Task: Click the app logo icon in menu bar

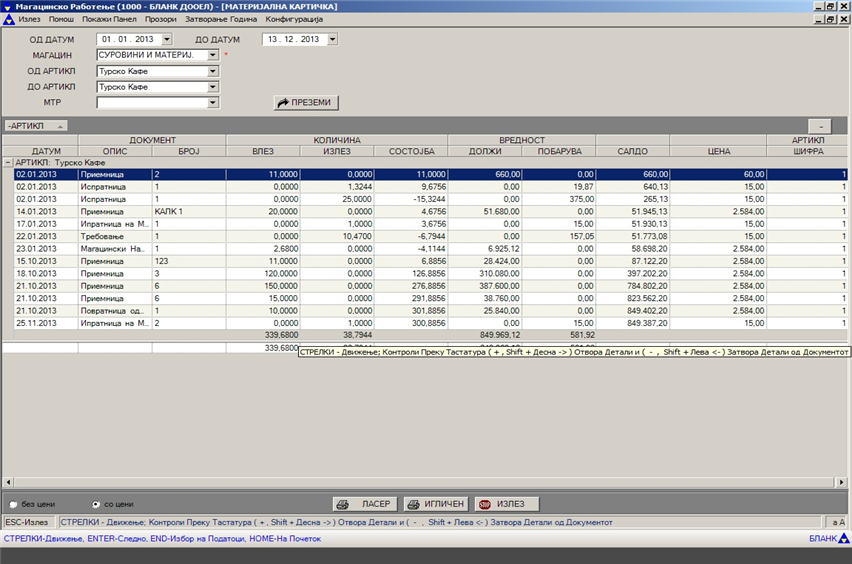Action: [8, 19]
